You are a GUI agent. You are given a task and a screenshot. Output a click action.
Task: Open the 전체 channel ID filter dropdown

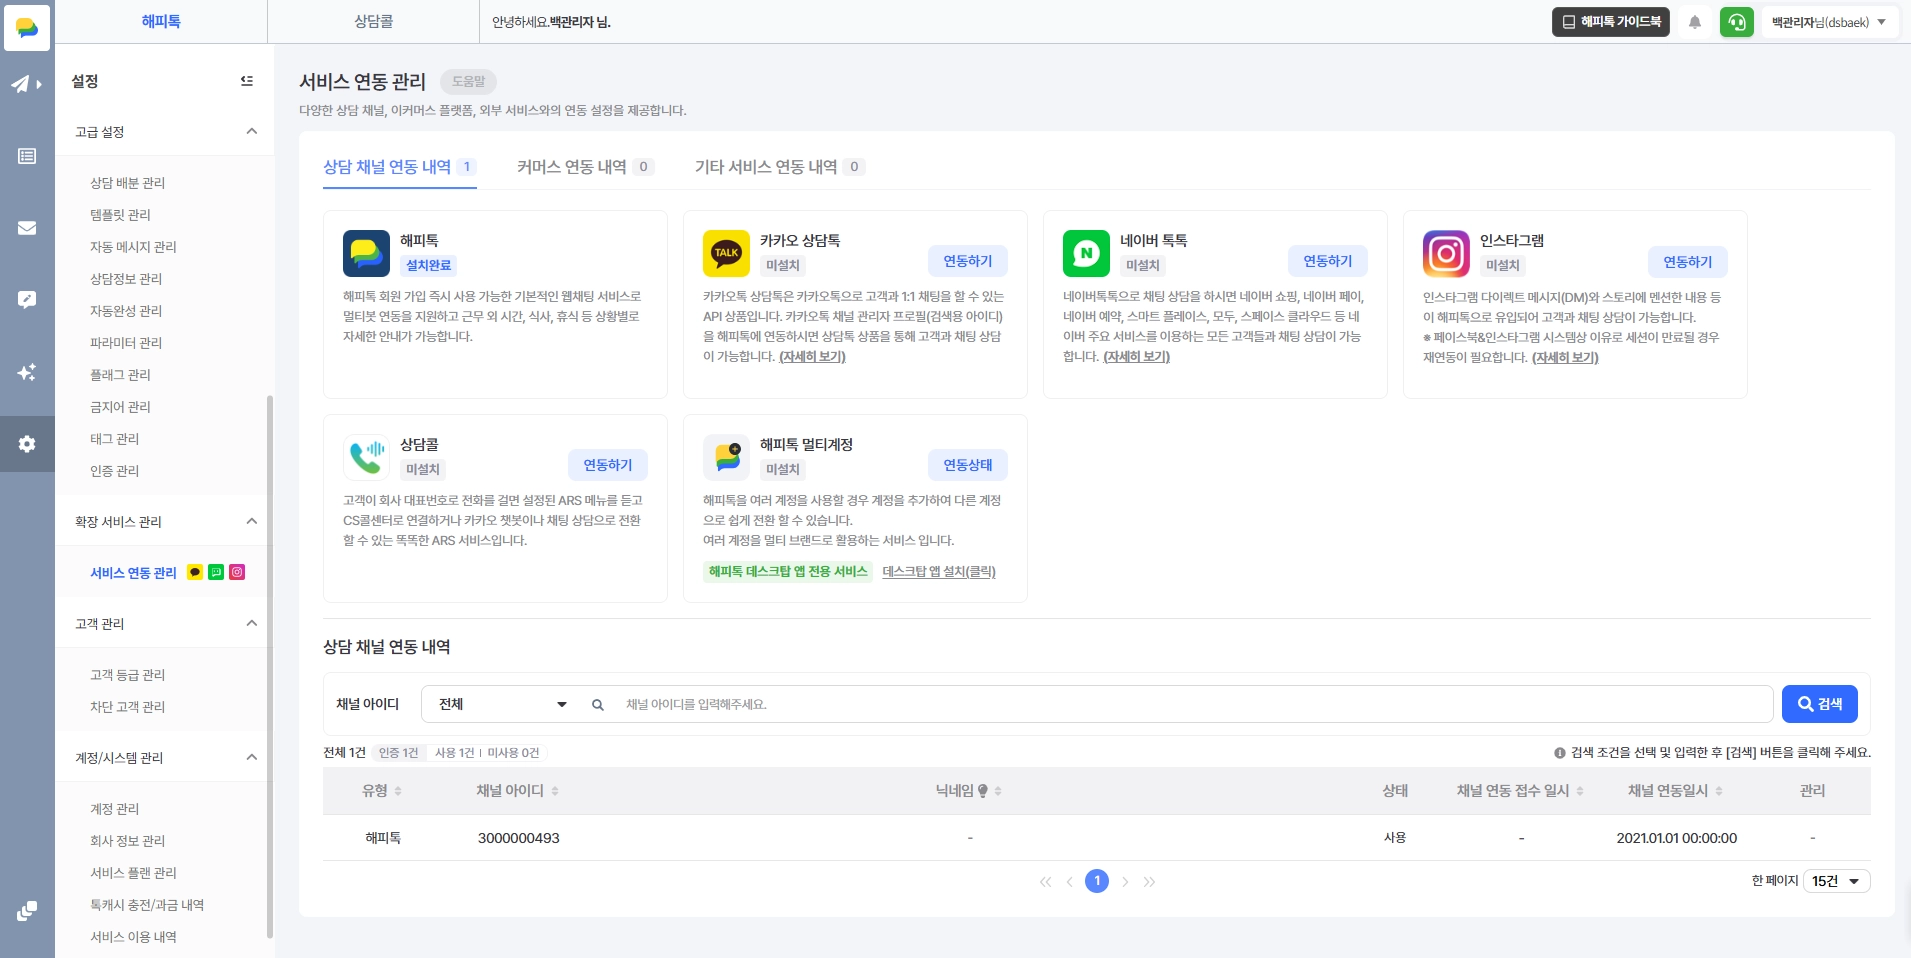coord(503,704)
